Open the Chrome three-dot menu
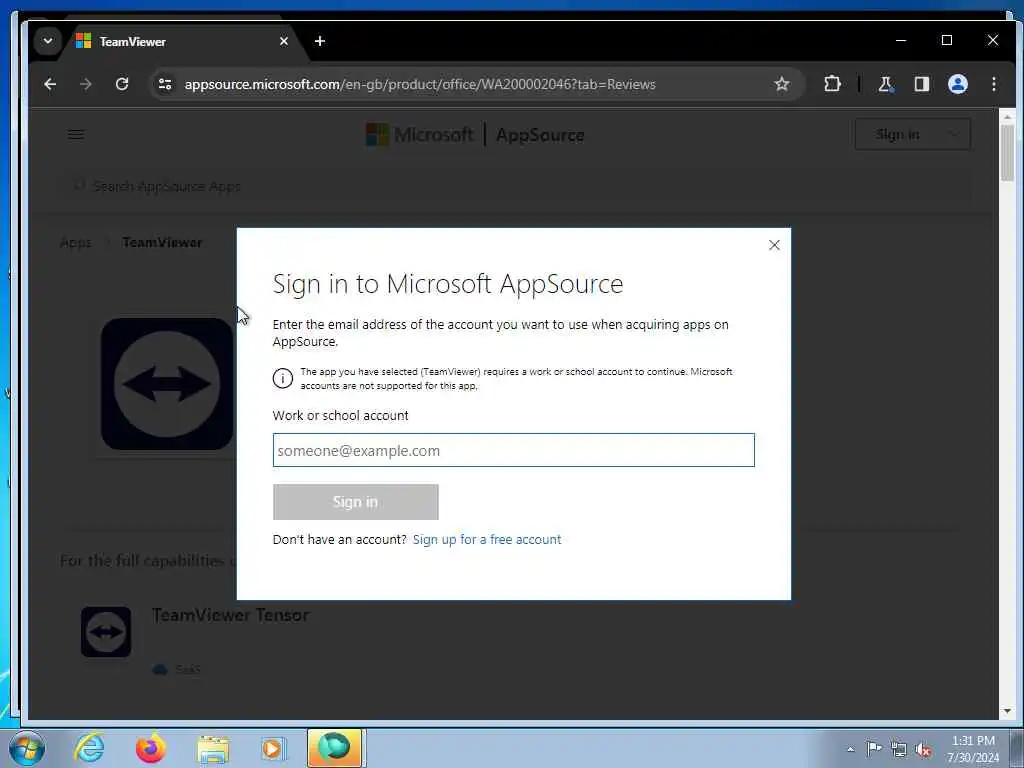The height and width of the screenshot is (768, 1024). 993,84
